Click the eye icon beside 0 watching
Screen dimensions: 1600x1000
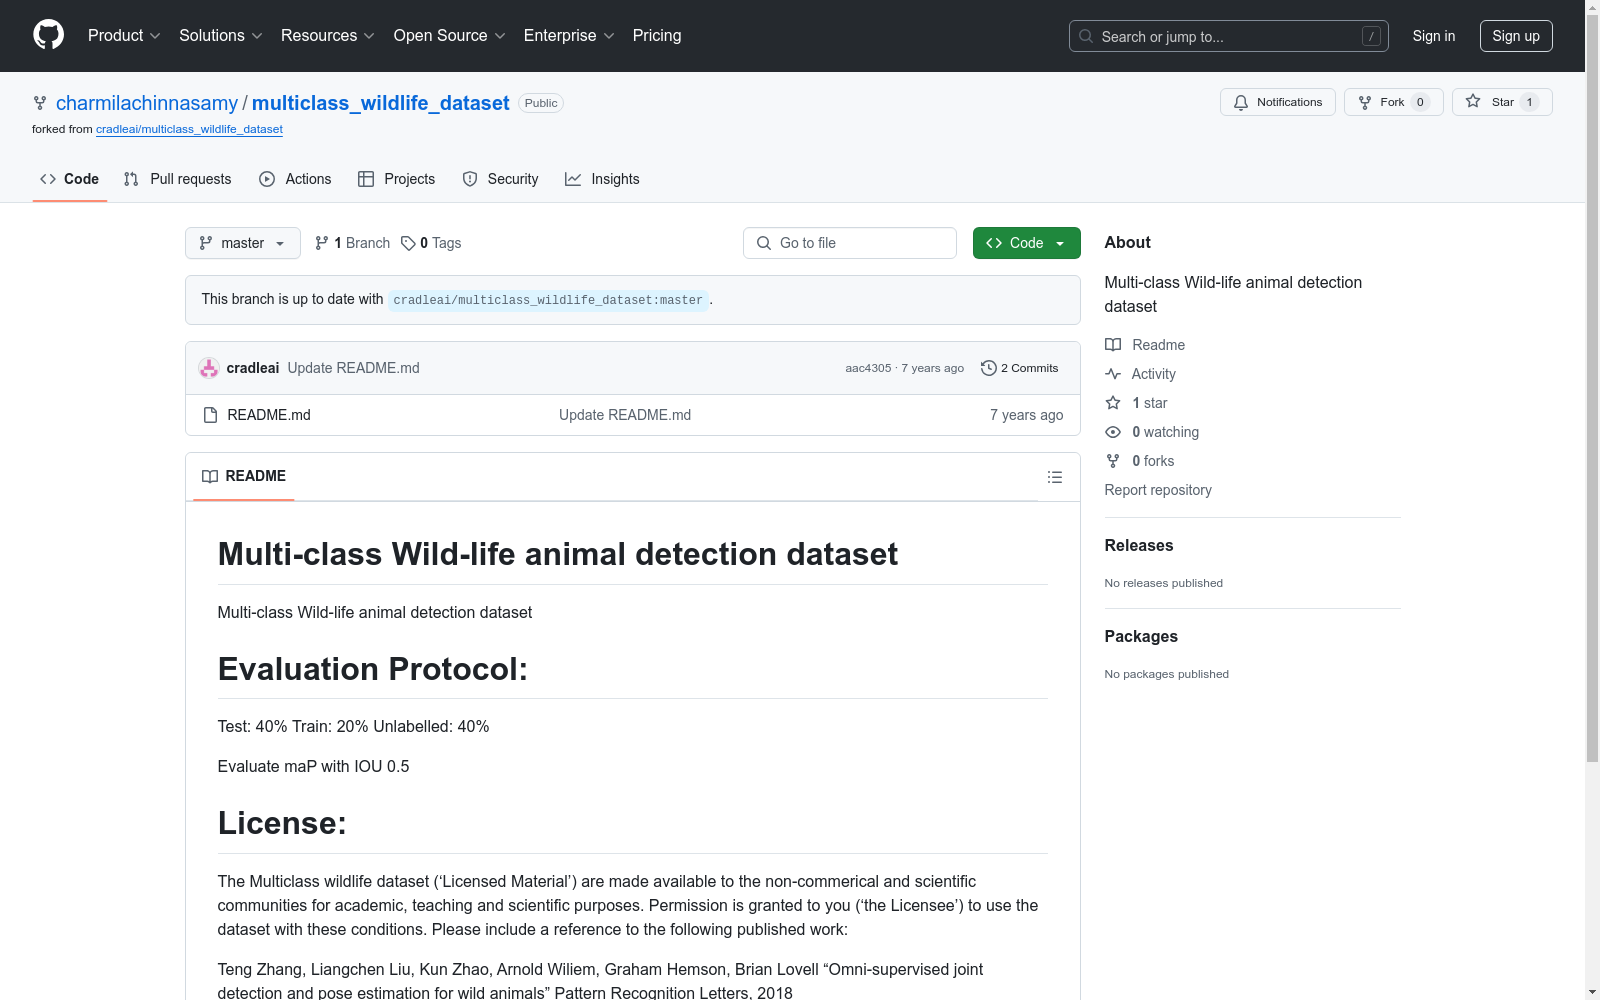pos(1113,432)
